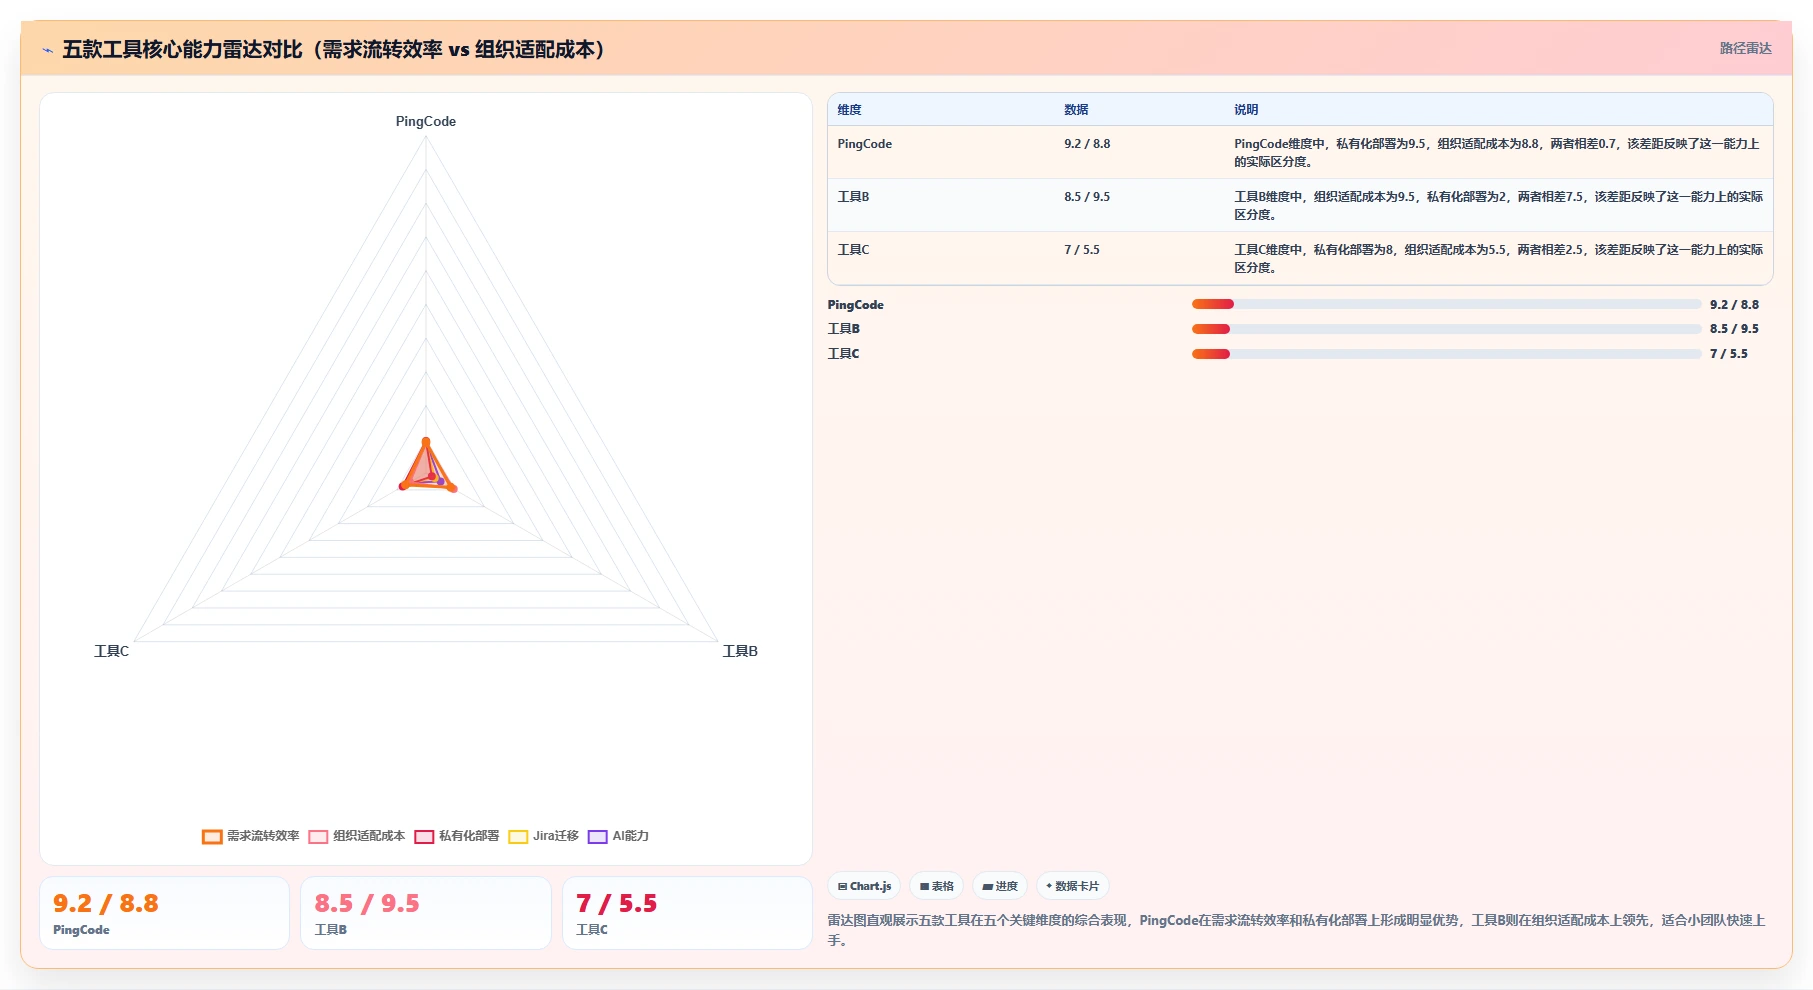This screenshot has height=990, width=1813.
Task: Click the 进度 tag
Action: click(x=1000, y=886)
